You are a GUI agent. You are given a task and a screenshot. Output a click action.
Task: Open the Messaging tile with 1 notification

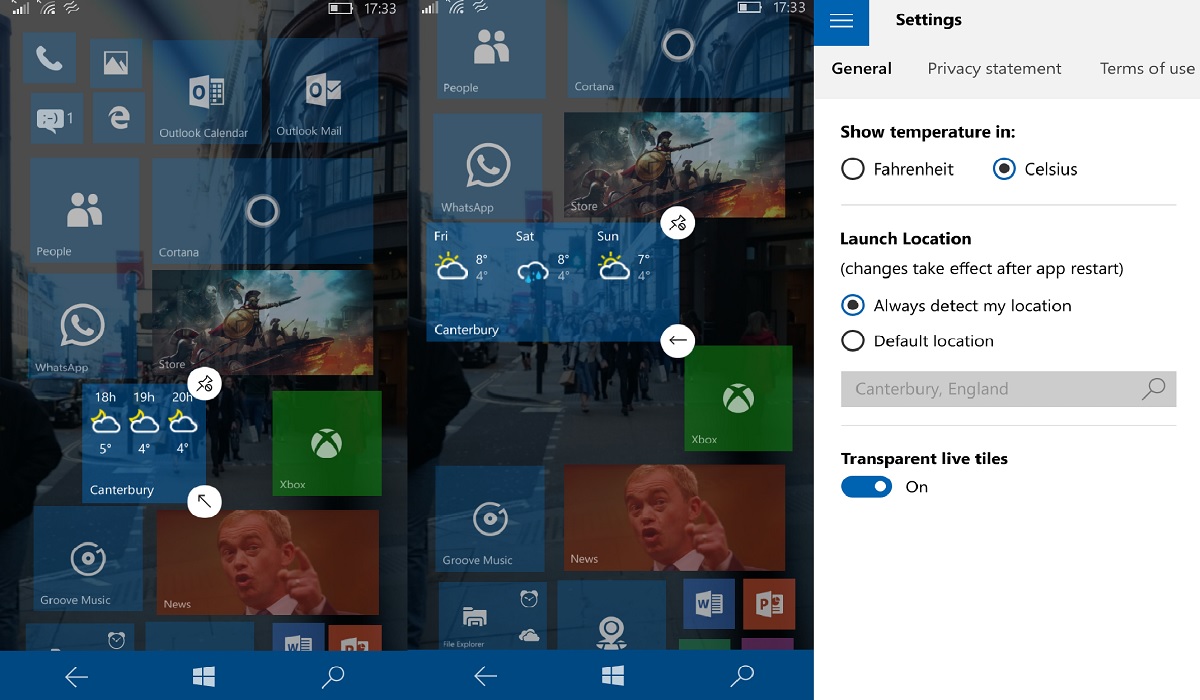[x=56, y=119]
